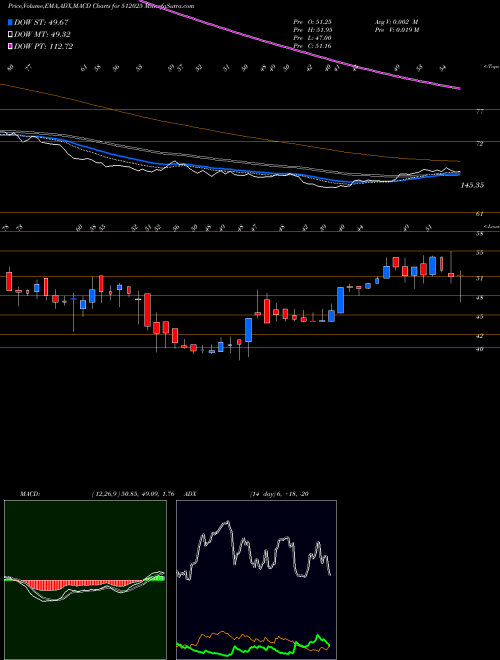The height and width of the screenshot is (660, 500).
Task: Click the 55 candlestick axis label
Action: point(480,253)
